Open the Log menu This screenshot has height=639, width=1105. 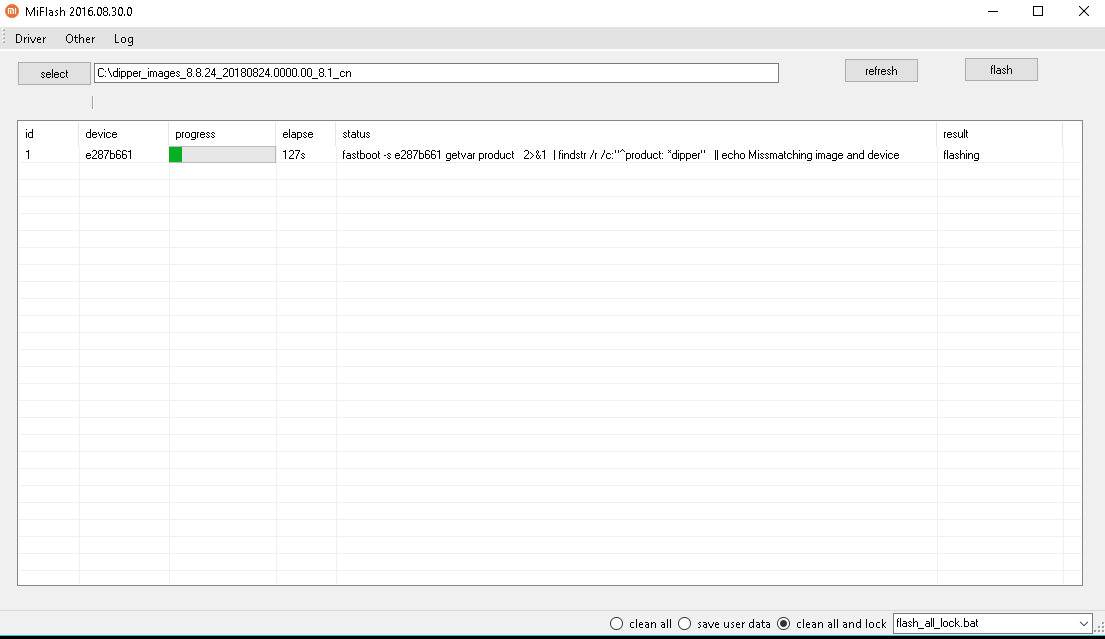123,39
